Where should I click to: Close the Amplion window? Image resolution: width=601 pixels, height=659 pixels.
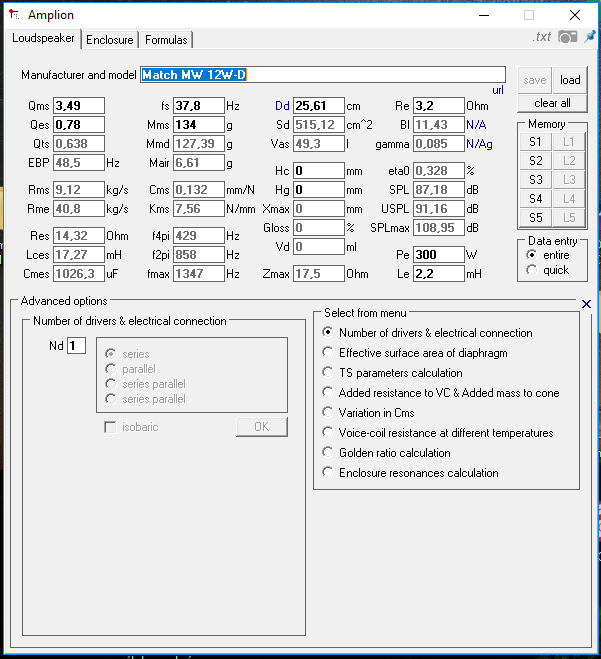coord(575,15)
